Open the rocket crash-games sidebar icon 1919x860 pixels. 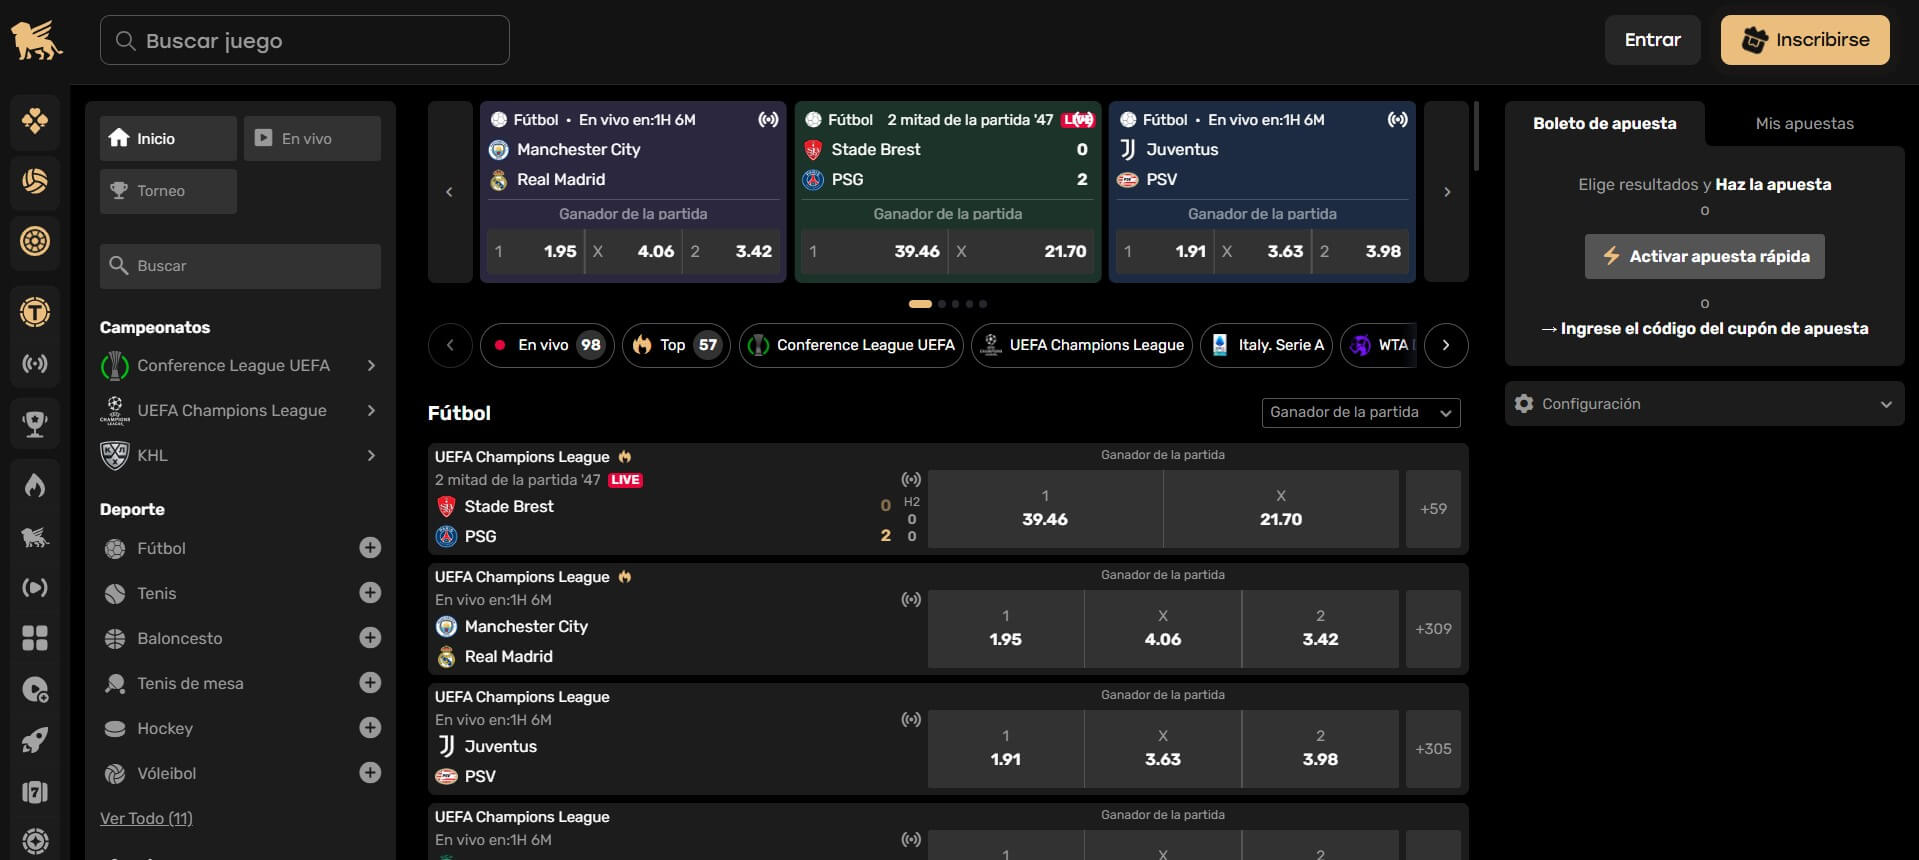click(35, 741)
